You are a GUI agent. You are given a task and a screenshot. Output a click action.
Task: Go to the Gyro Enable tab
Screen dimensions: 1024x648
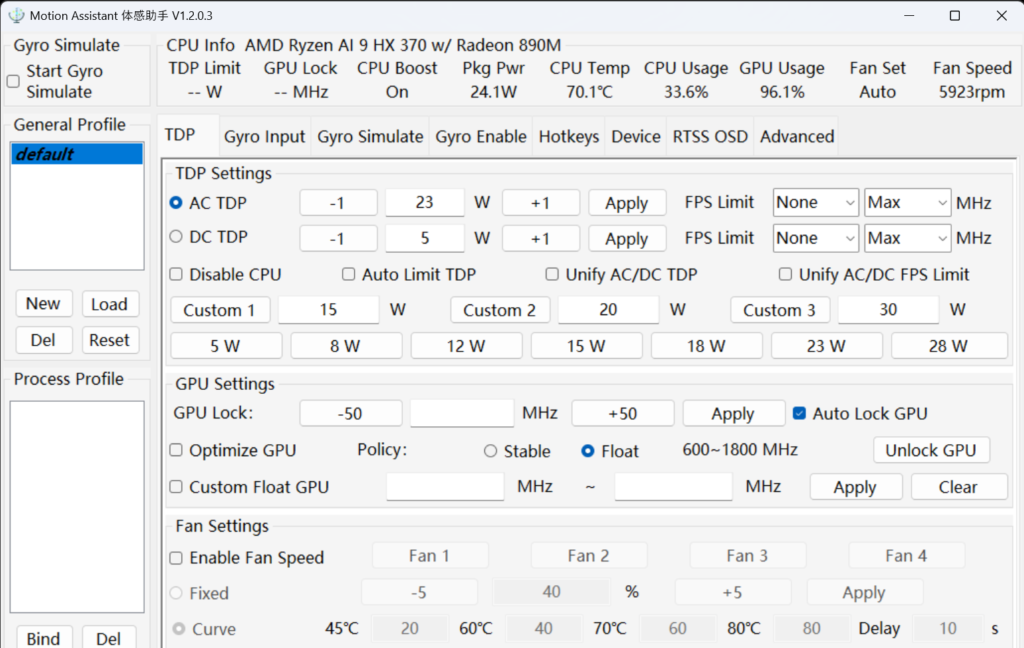click(x=481, y=137)
